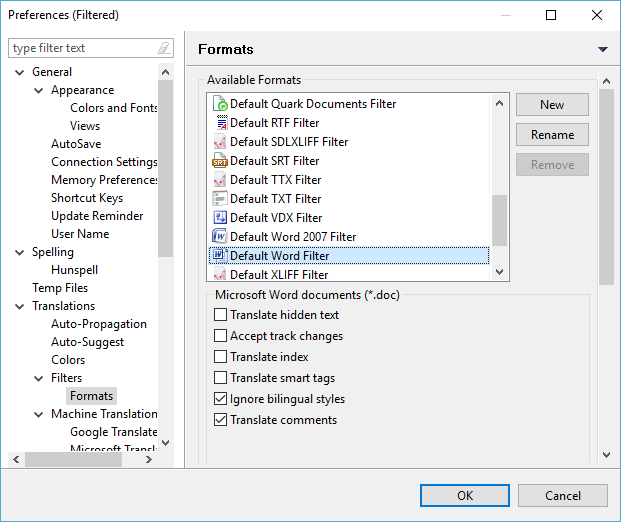Open Auto-Propagation settings
Viewport: 621px width, 522px height.
(99, 324)
